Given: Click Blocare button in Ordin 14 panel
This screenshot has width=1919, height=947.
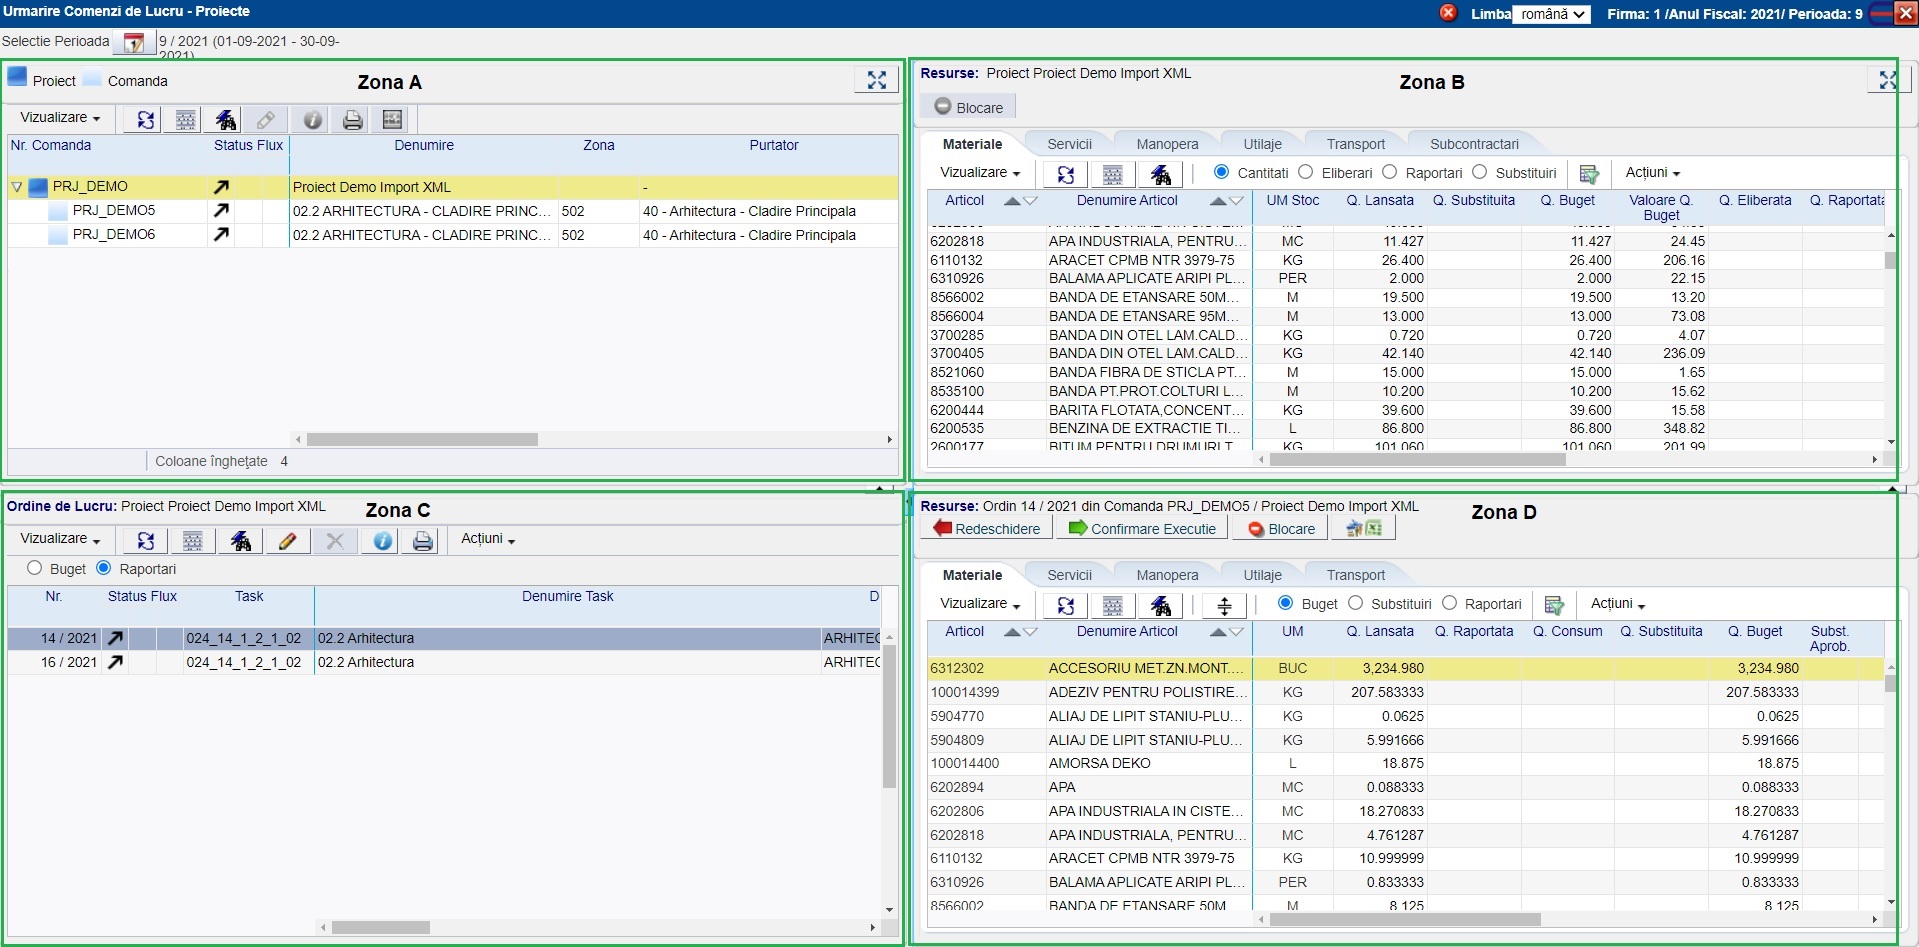Looking at the screenshot, I should (x=1281, y=528).
